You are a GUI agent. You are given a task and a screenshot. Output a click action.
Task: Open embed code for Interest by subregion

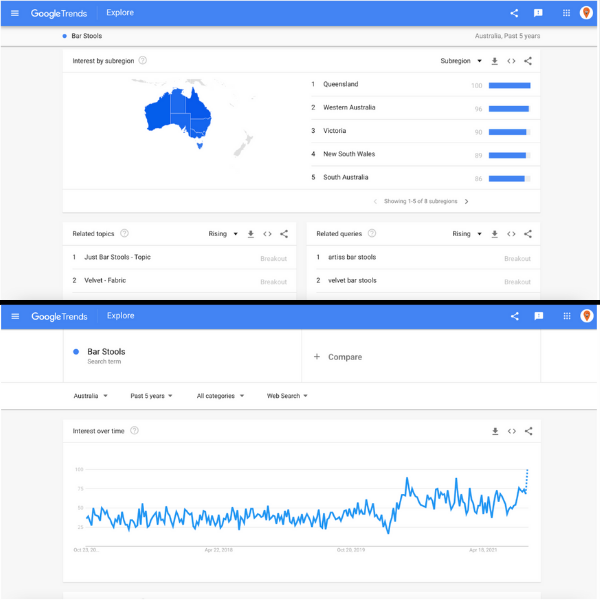pyautogui.click(x=511, y=61)
